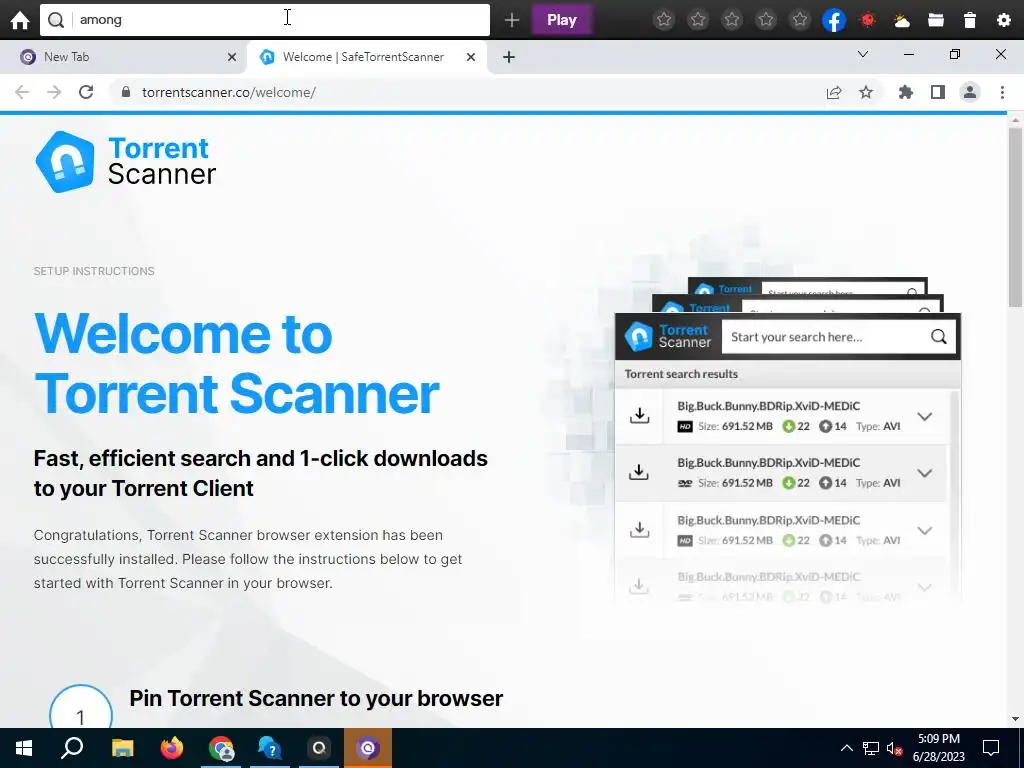Screen dimensions: 1024x768
Task: Open the white folder icon in top bar
Action: click(x=936, y=20)
